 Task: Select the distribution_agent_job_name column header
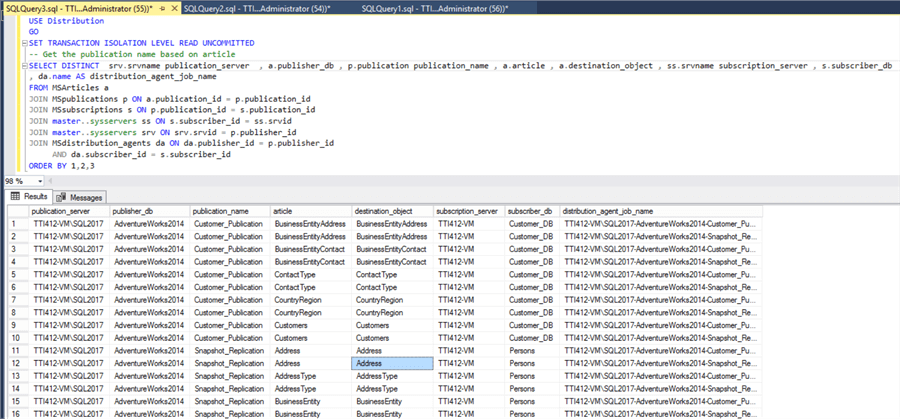(660, 211)
